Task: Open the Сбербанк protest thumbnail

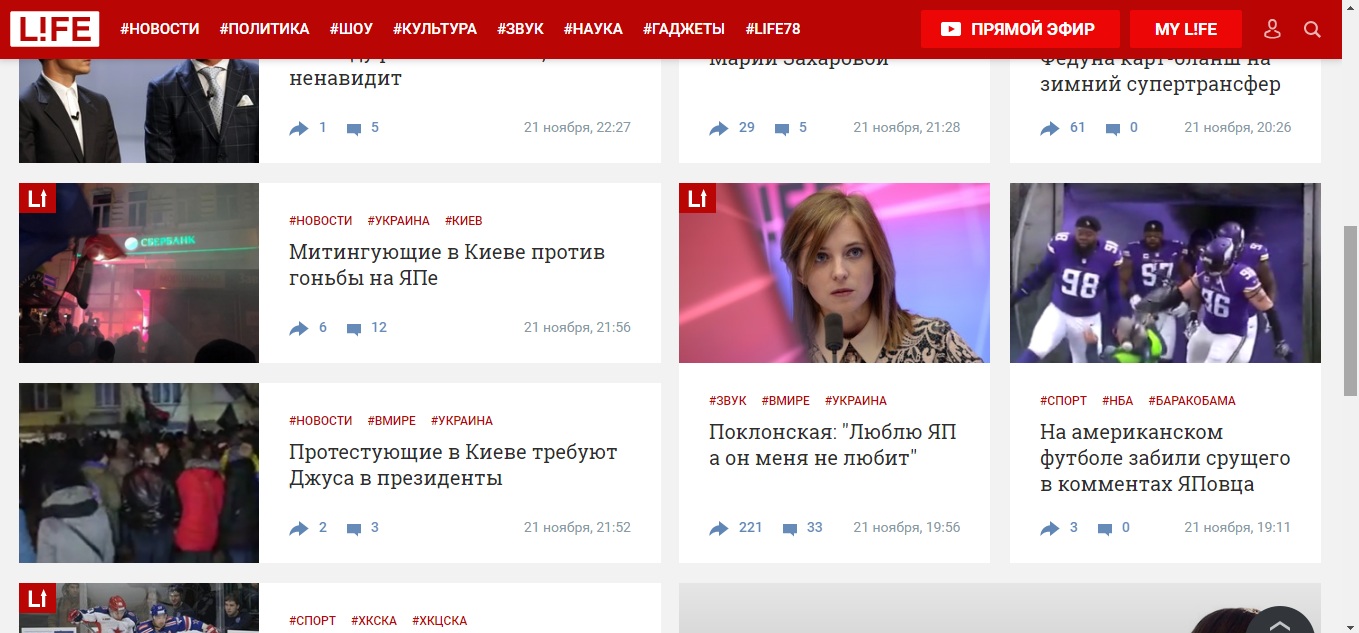Action: (x=139, y=273)
